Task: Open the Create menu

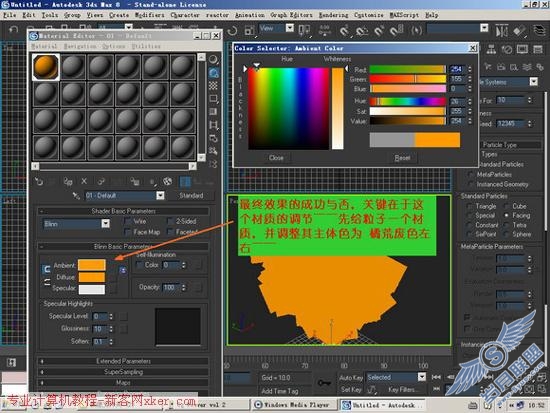Action: (x=119, y=15)
